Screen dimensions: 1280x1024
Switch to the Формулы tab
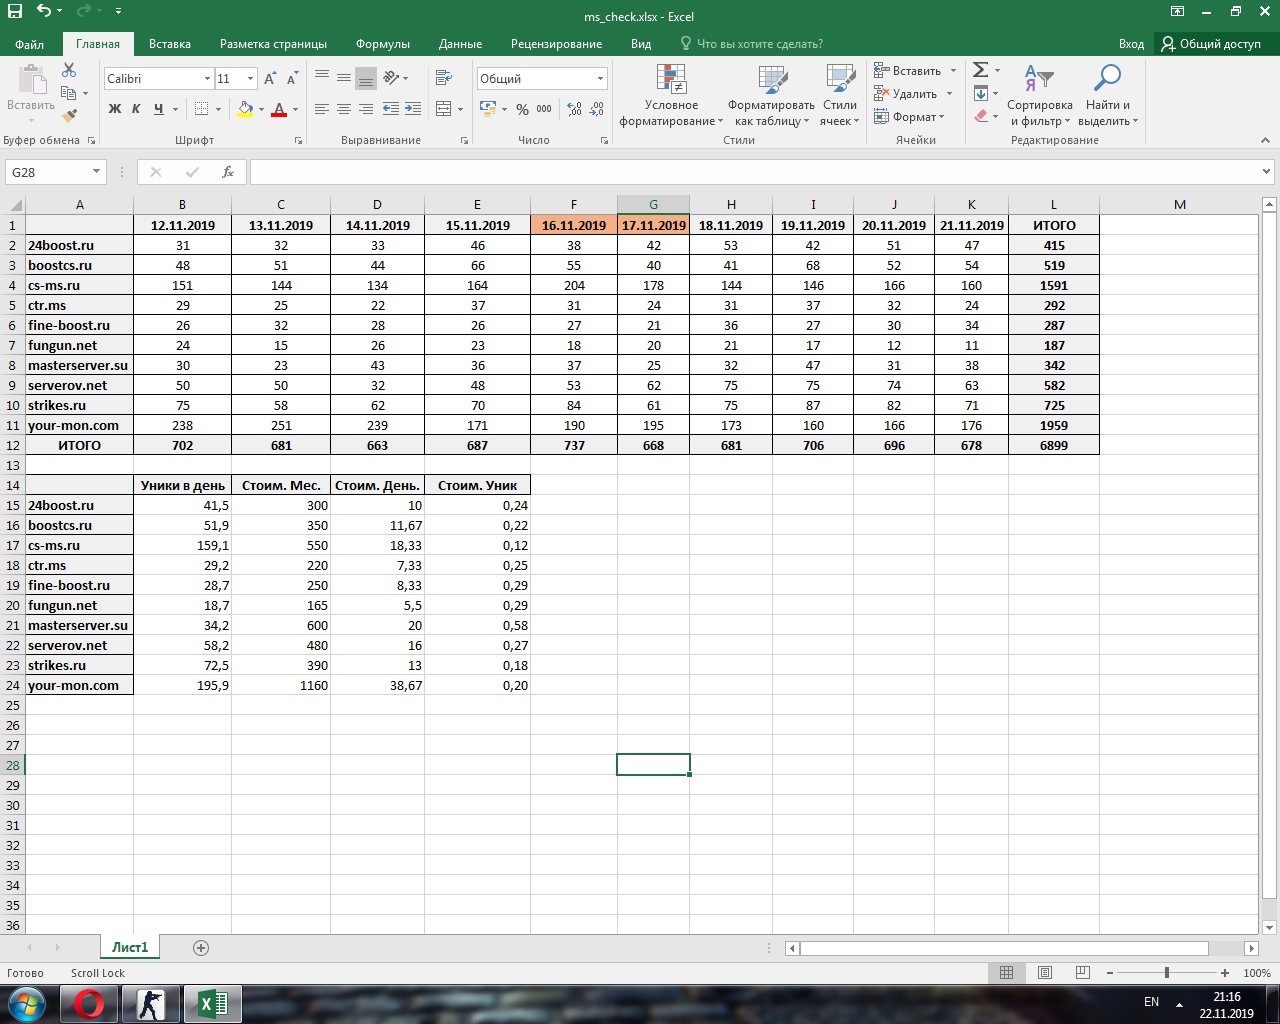(x=383, y=44)
